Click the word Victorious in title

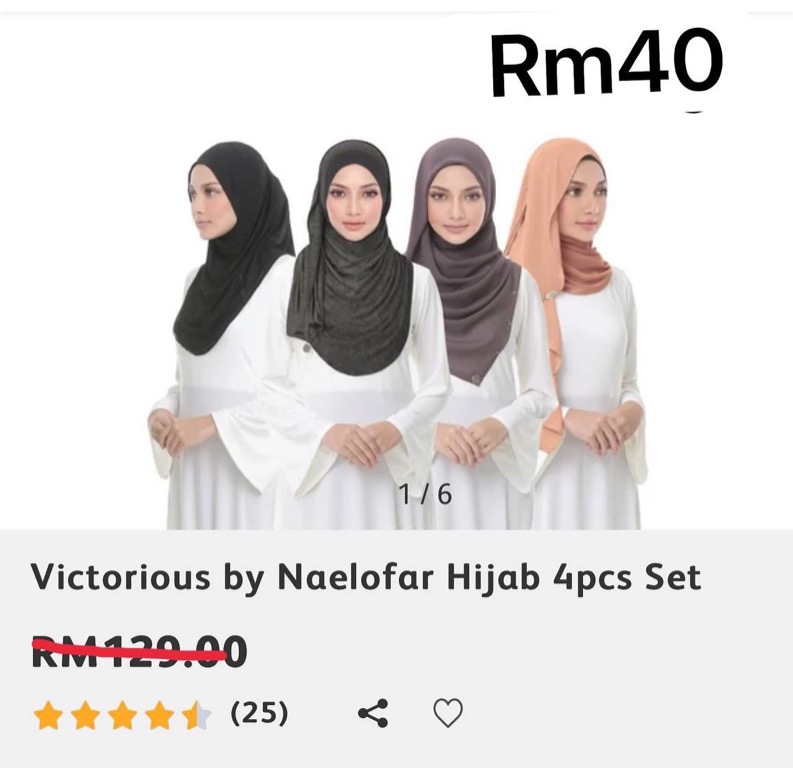pos(121,577)
